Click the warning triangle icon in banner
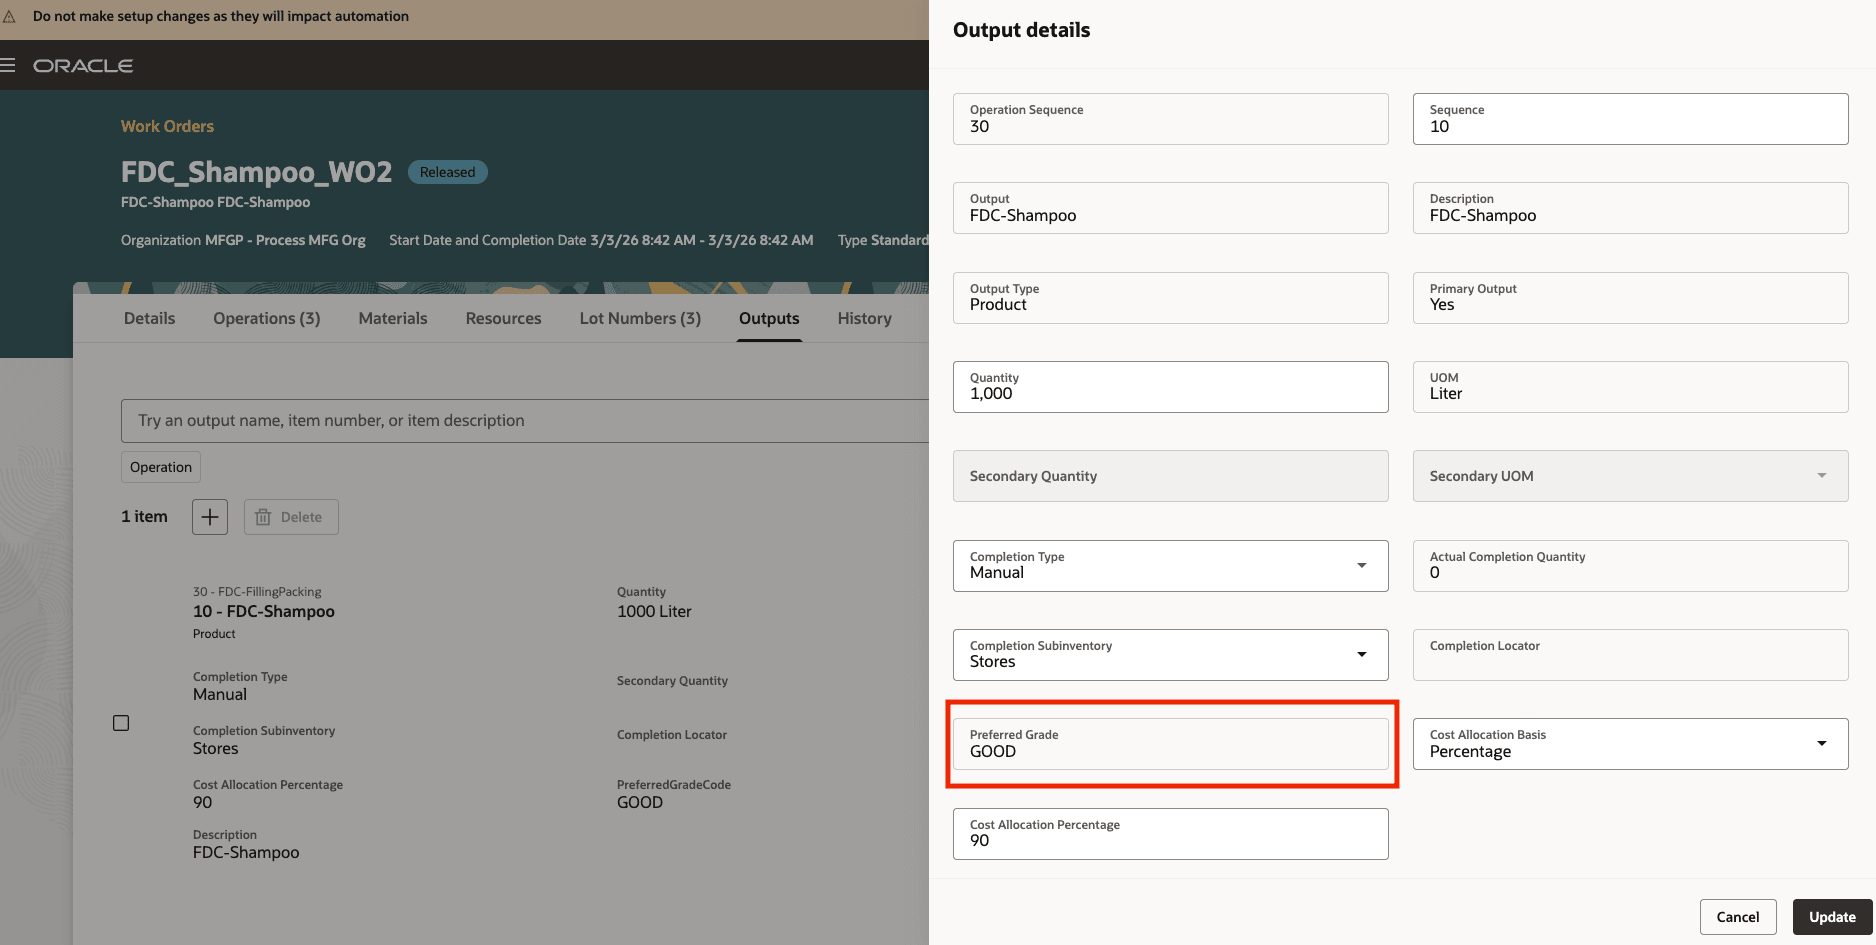1876x945 pixels. [9, 16]
